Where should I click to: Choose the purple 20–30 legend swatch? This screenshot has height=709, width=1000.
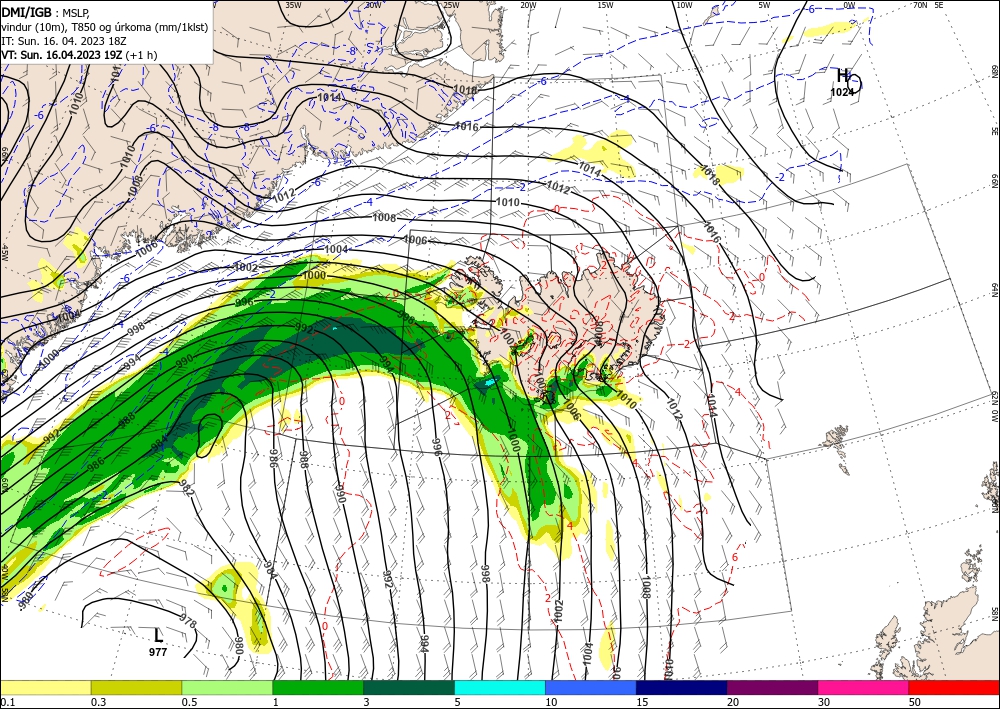pos(772,687)
